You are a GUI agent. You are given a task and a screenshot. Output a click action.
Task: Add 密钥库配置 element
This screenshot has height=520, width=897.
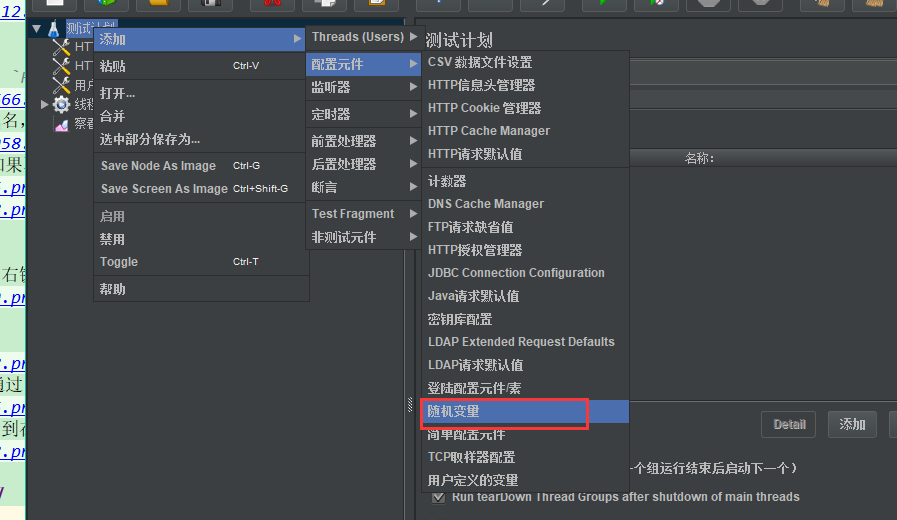tap(525, 319)
